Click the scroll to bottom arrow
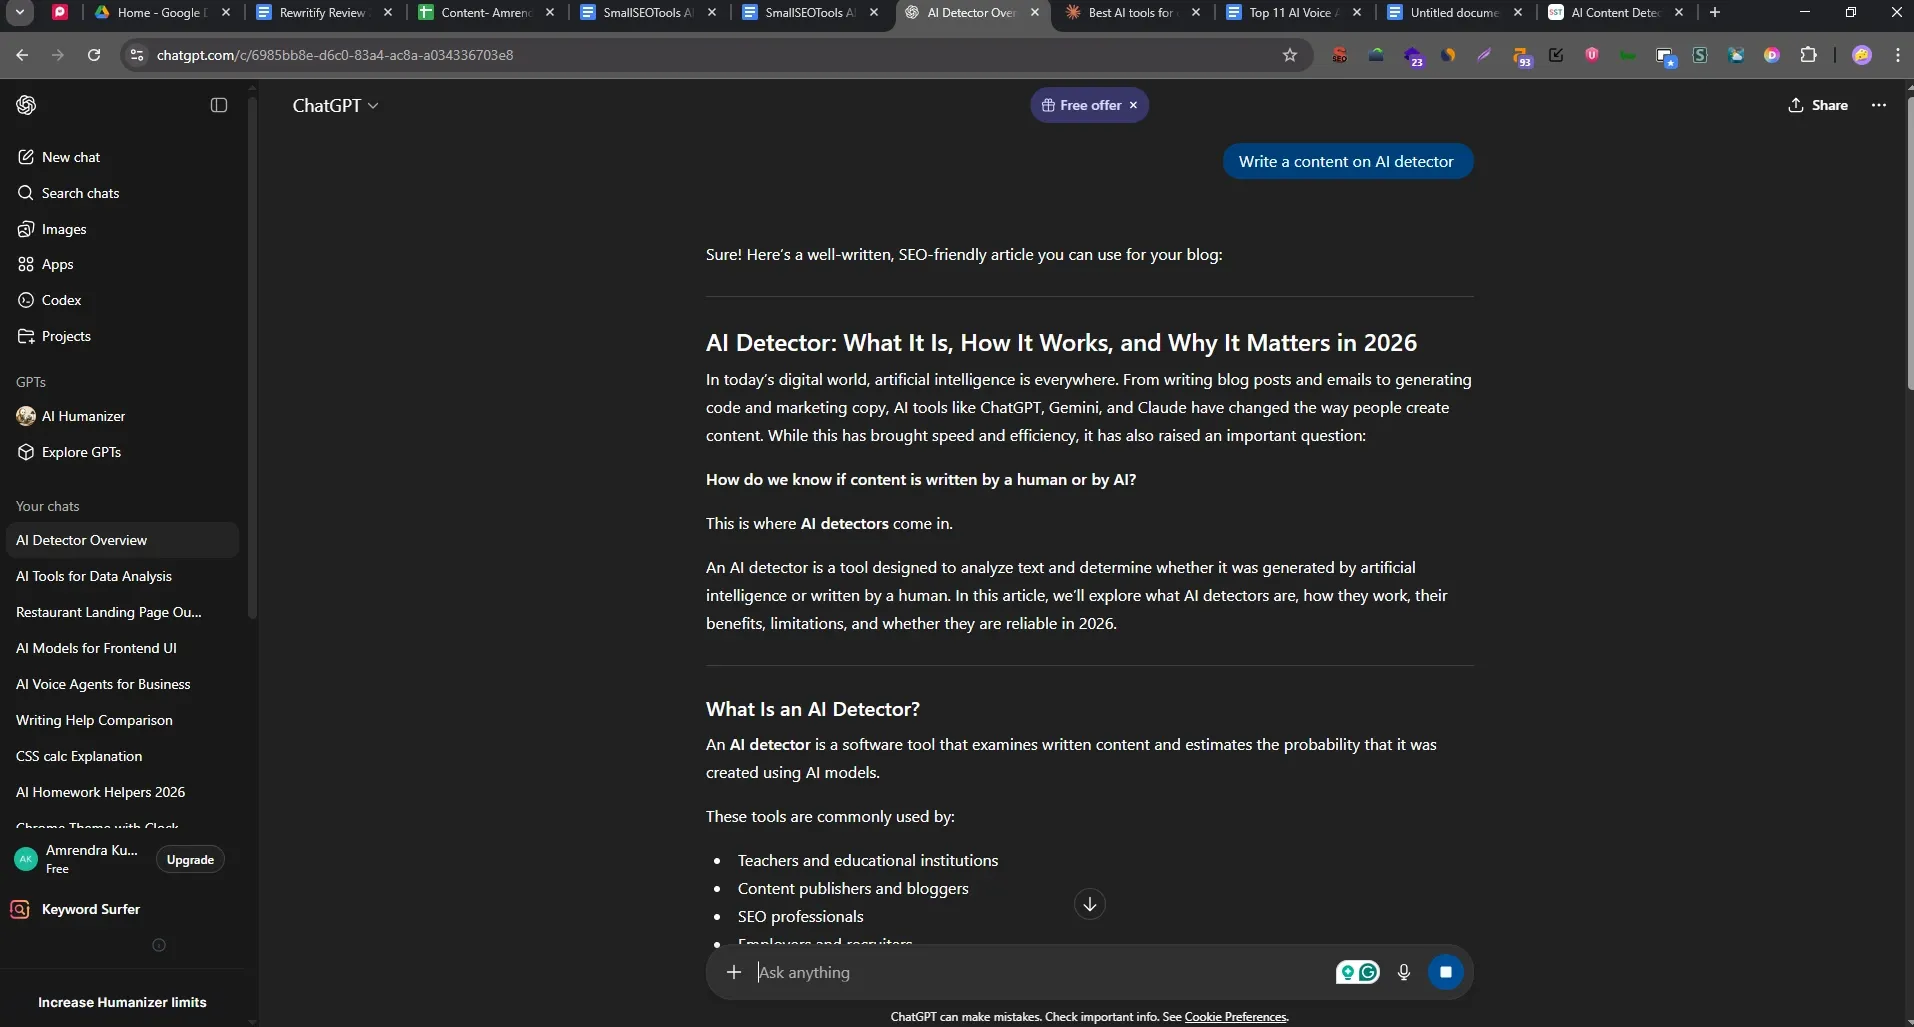1914x1027 pixels. click(x=1089, y=904)
